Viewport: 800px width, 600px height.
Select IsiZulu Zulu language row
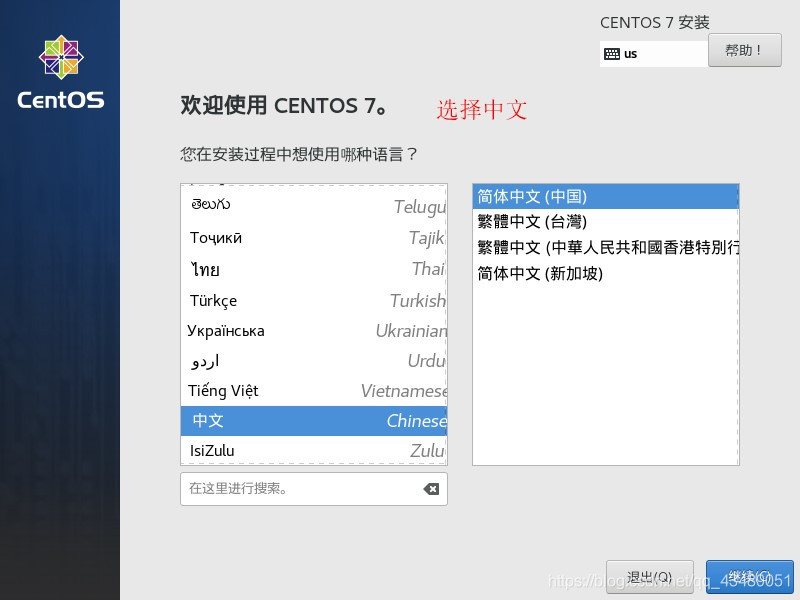coord(314,451)
